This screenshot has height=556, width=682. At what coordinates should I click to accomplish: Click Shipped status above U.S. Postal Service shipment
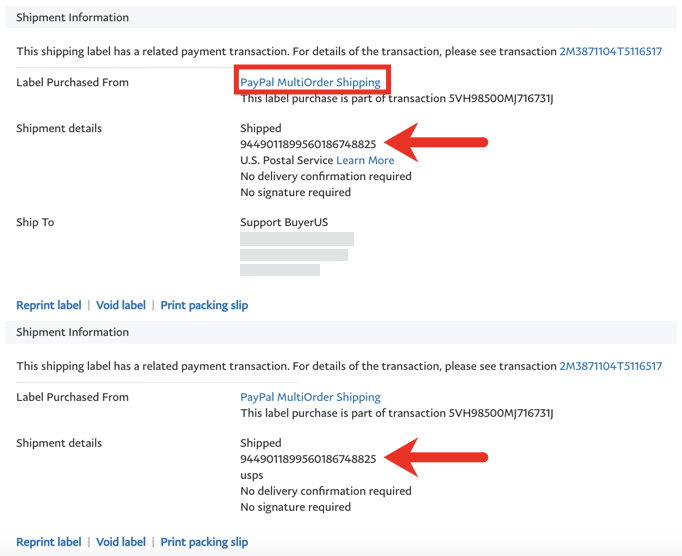point(261,128)
